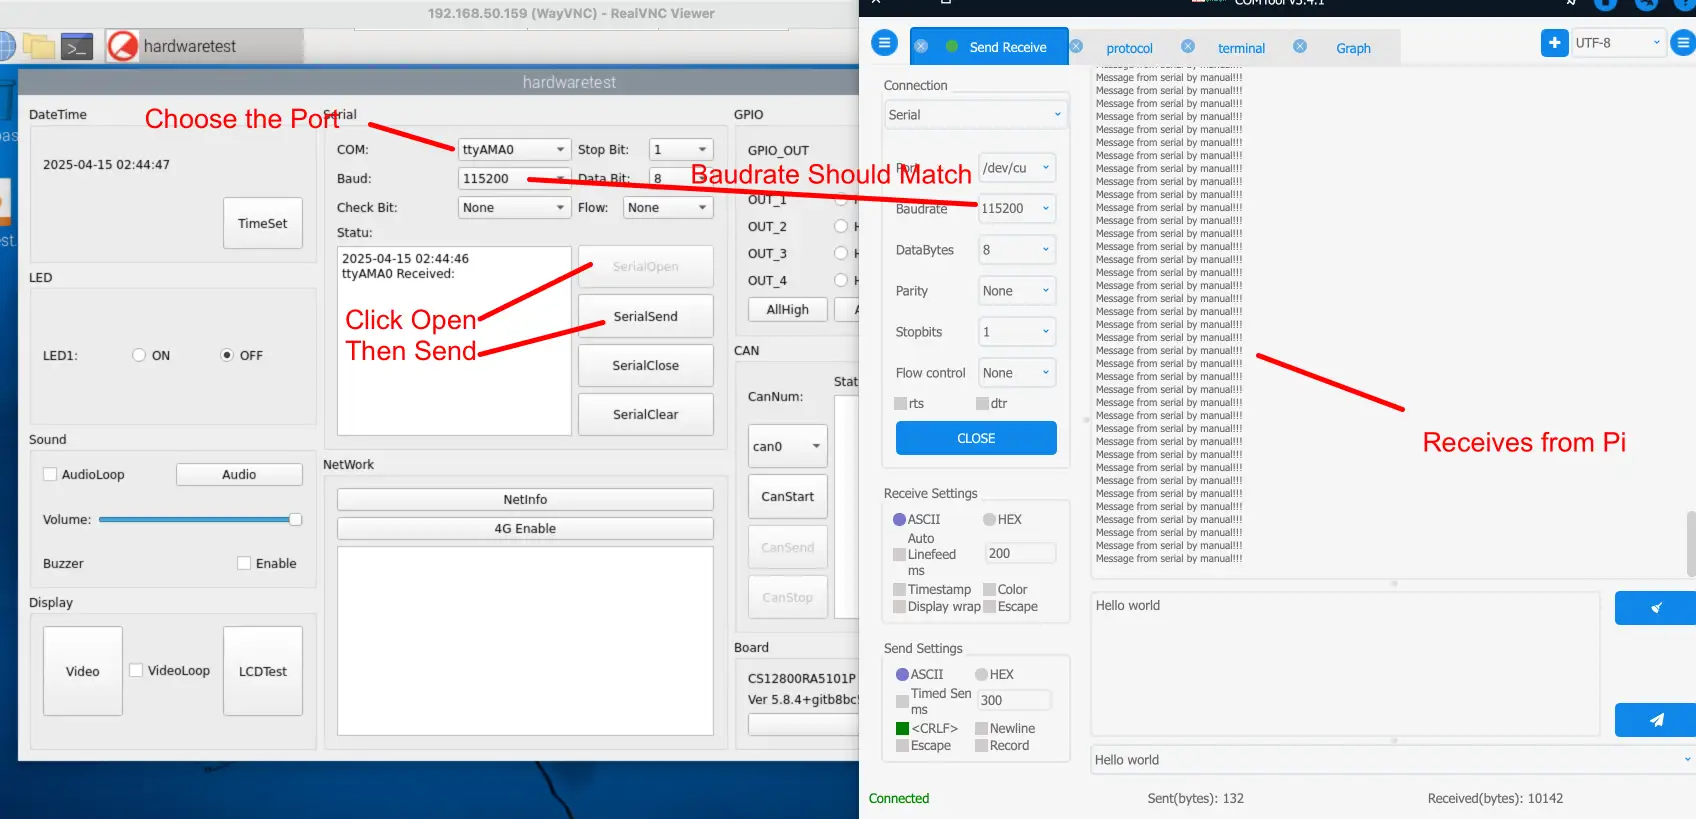
Task: Click the SerialSend button
Action: (x=646, y=316)
